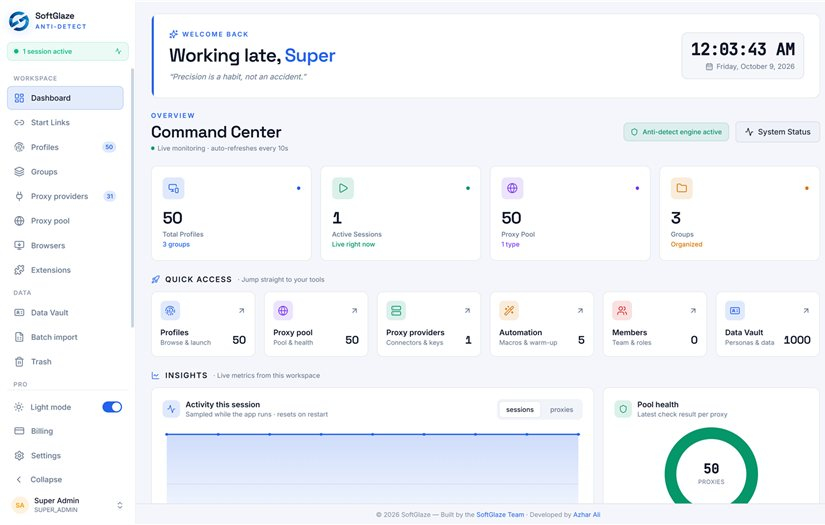Screen dimensions: 825x525
Task: Click the activity chart area
Action: (x=373, y=468)
